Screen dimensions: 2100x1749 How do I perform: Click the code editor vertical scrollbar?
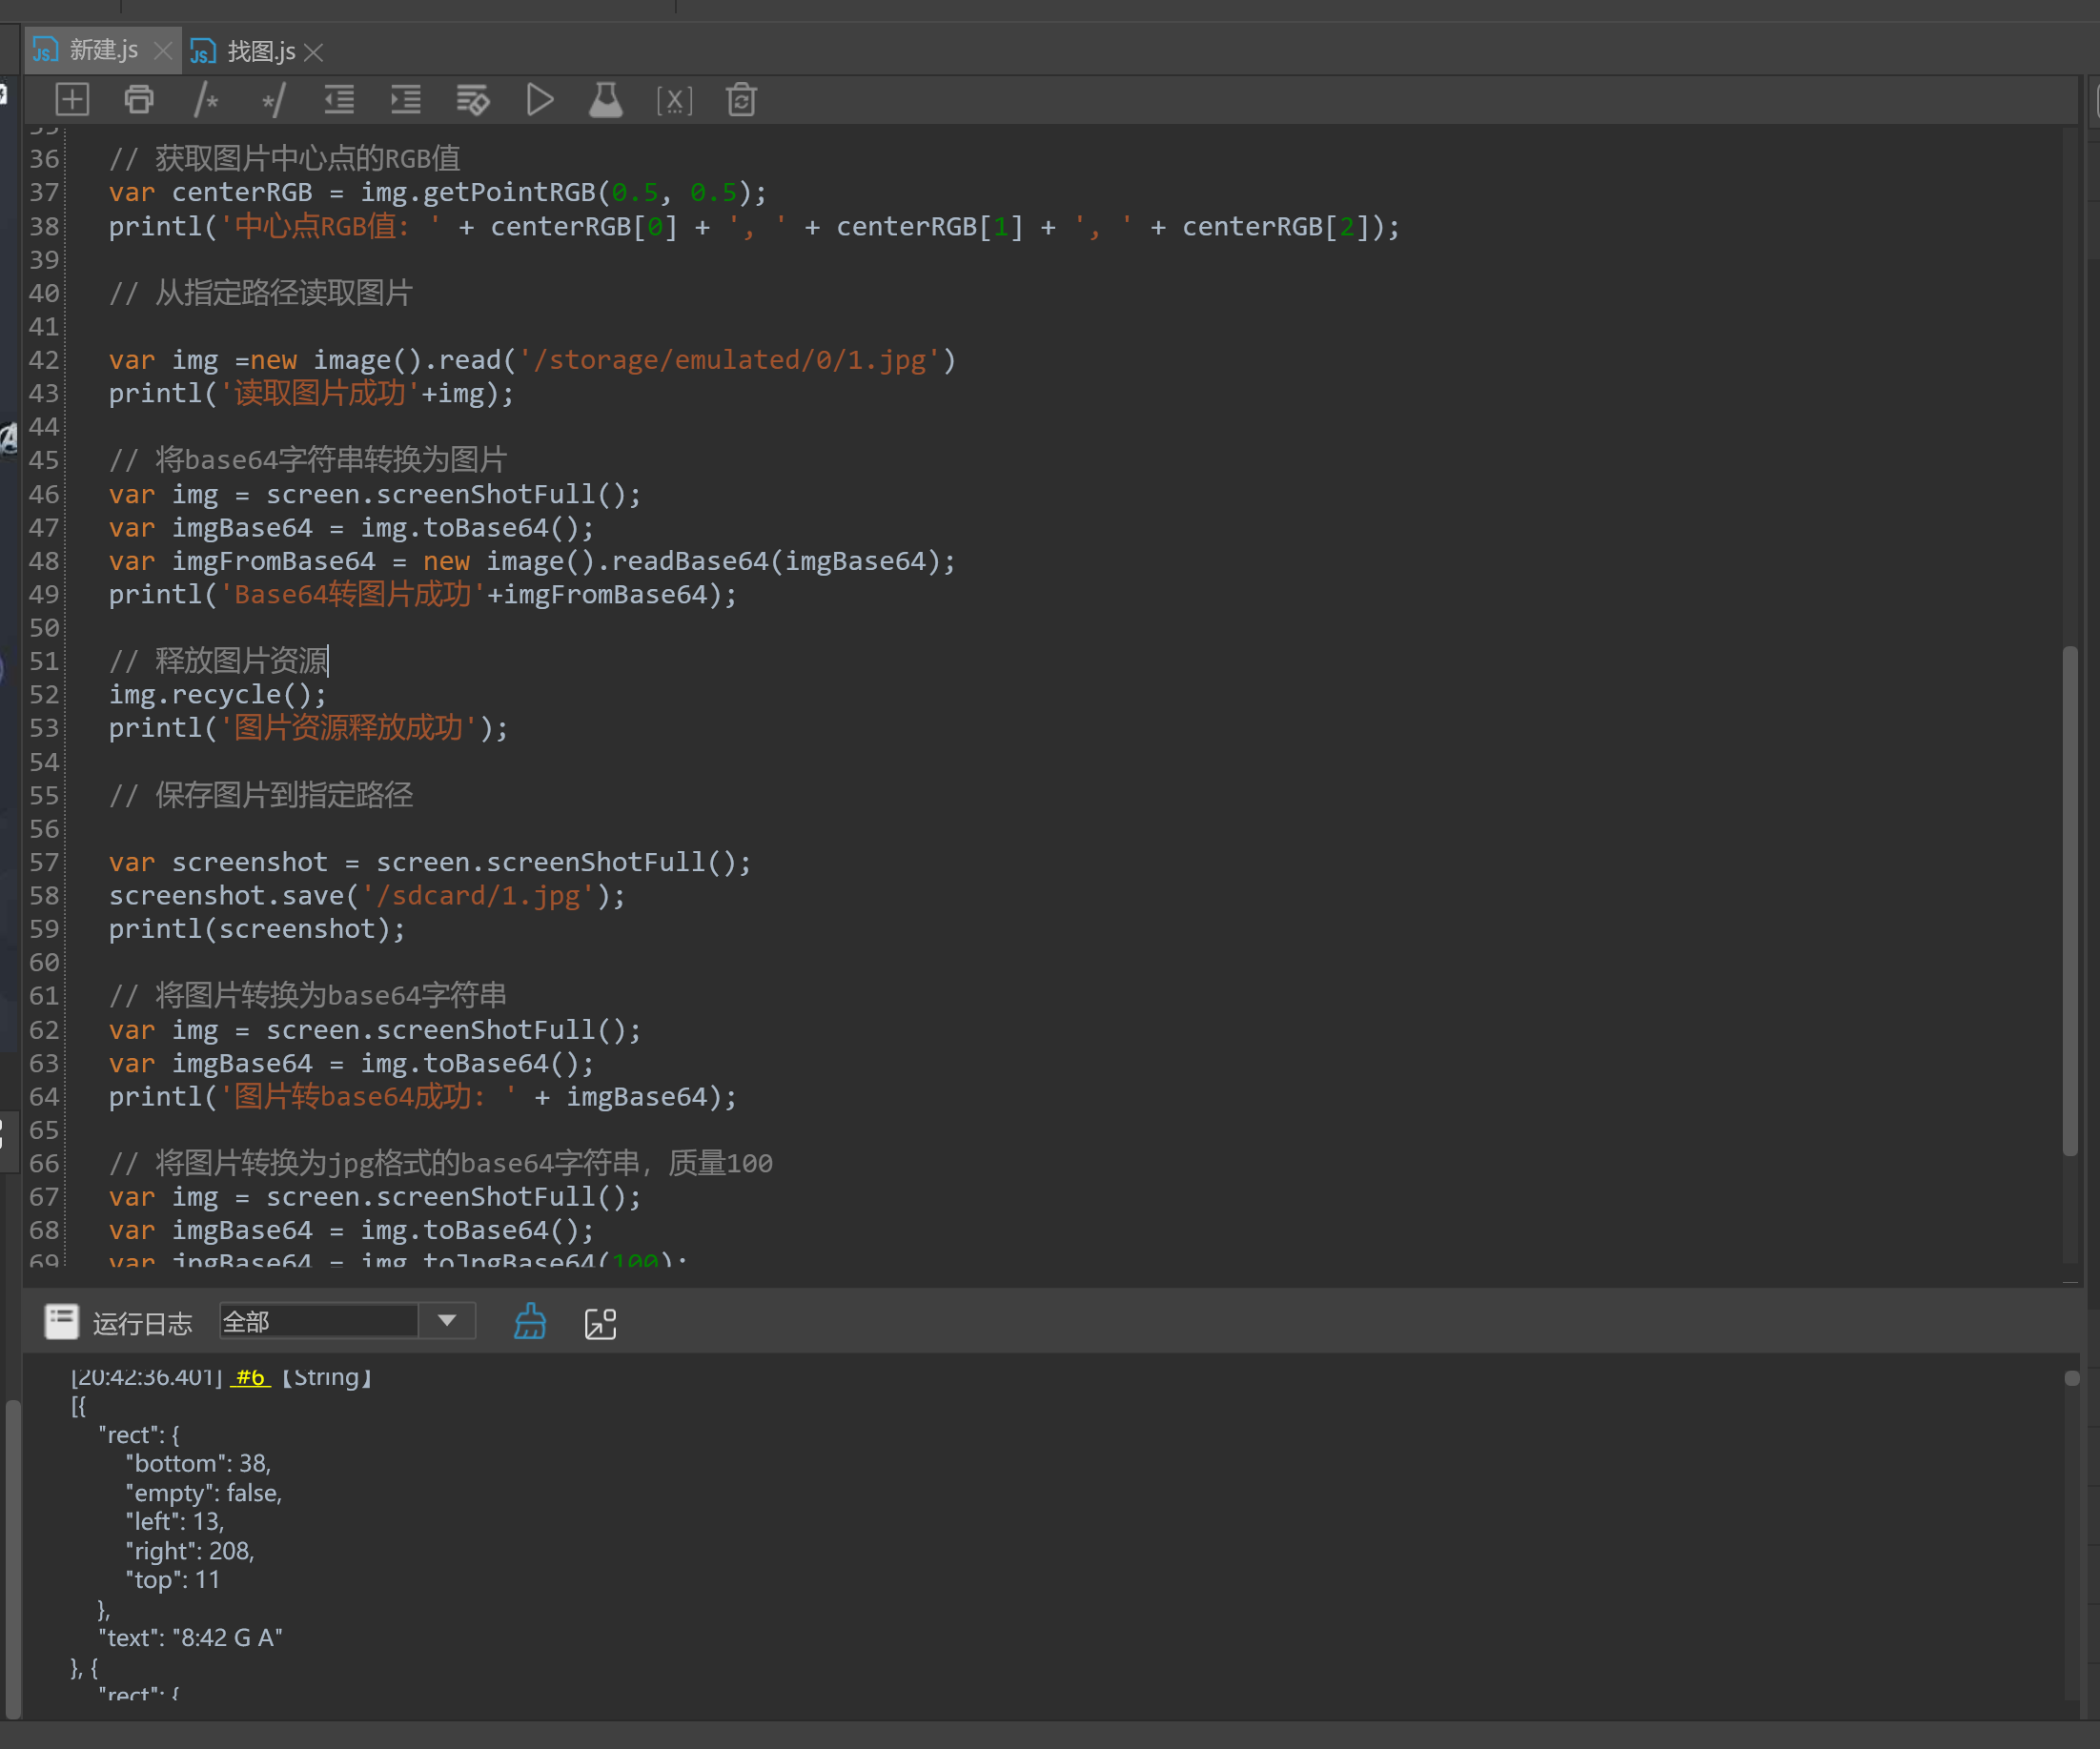click(x=2071, y=900)
